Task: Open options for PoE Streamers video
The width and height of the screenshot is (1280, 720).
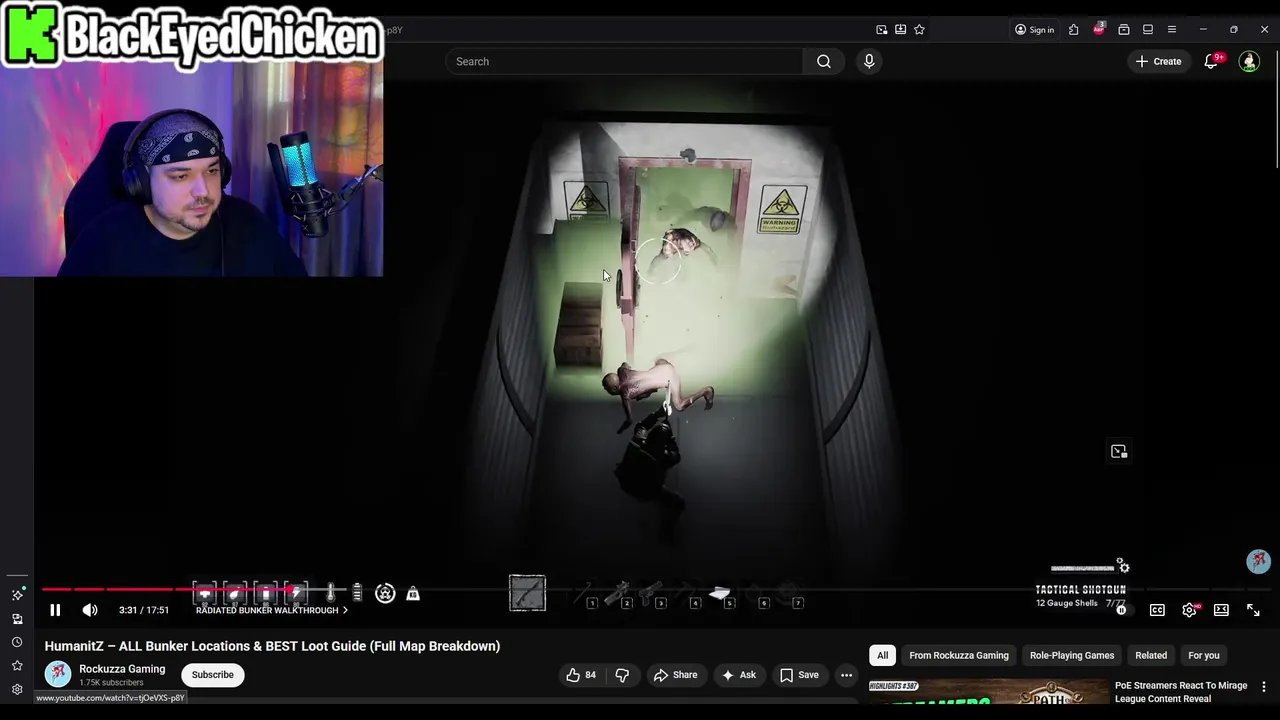Action: 1264,687
